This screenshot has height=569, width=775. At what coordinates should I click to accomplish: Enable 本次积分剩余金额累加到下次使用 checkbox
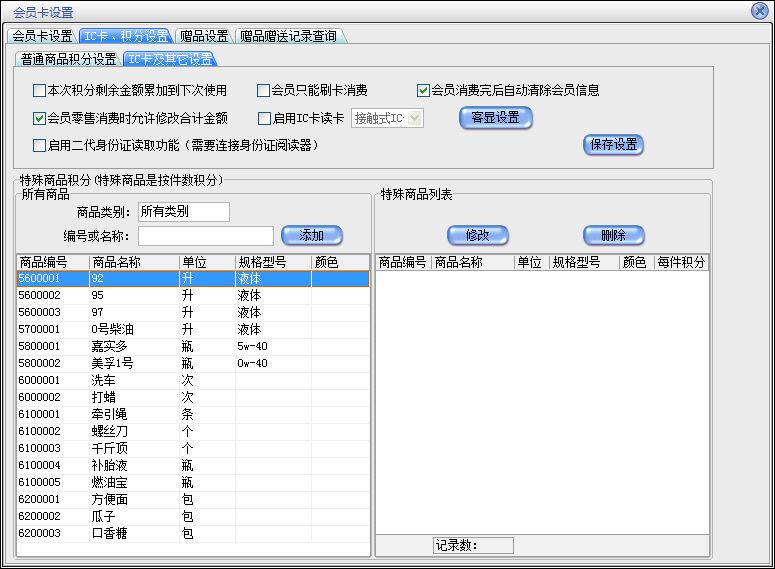(40, 91)
